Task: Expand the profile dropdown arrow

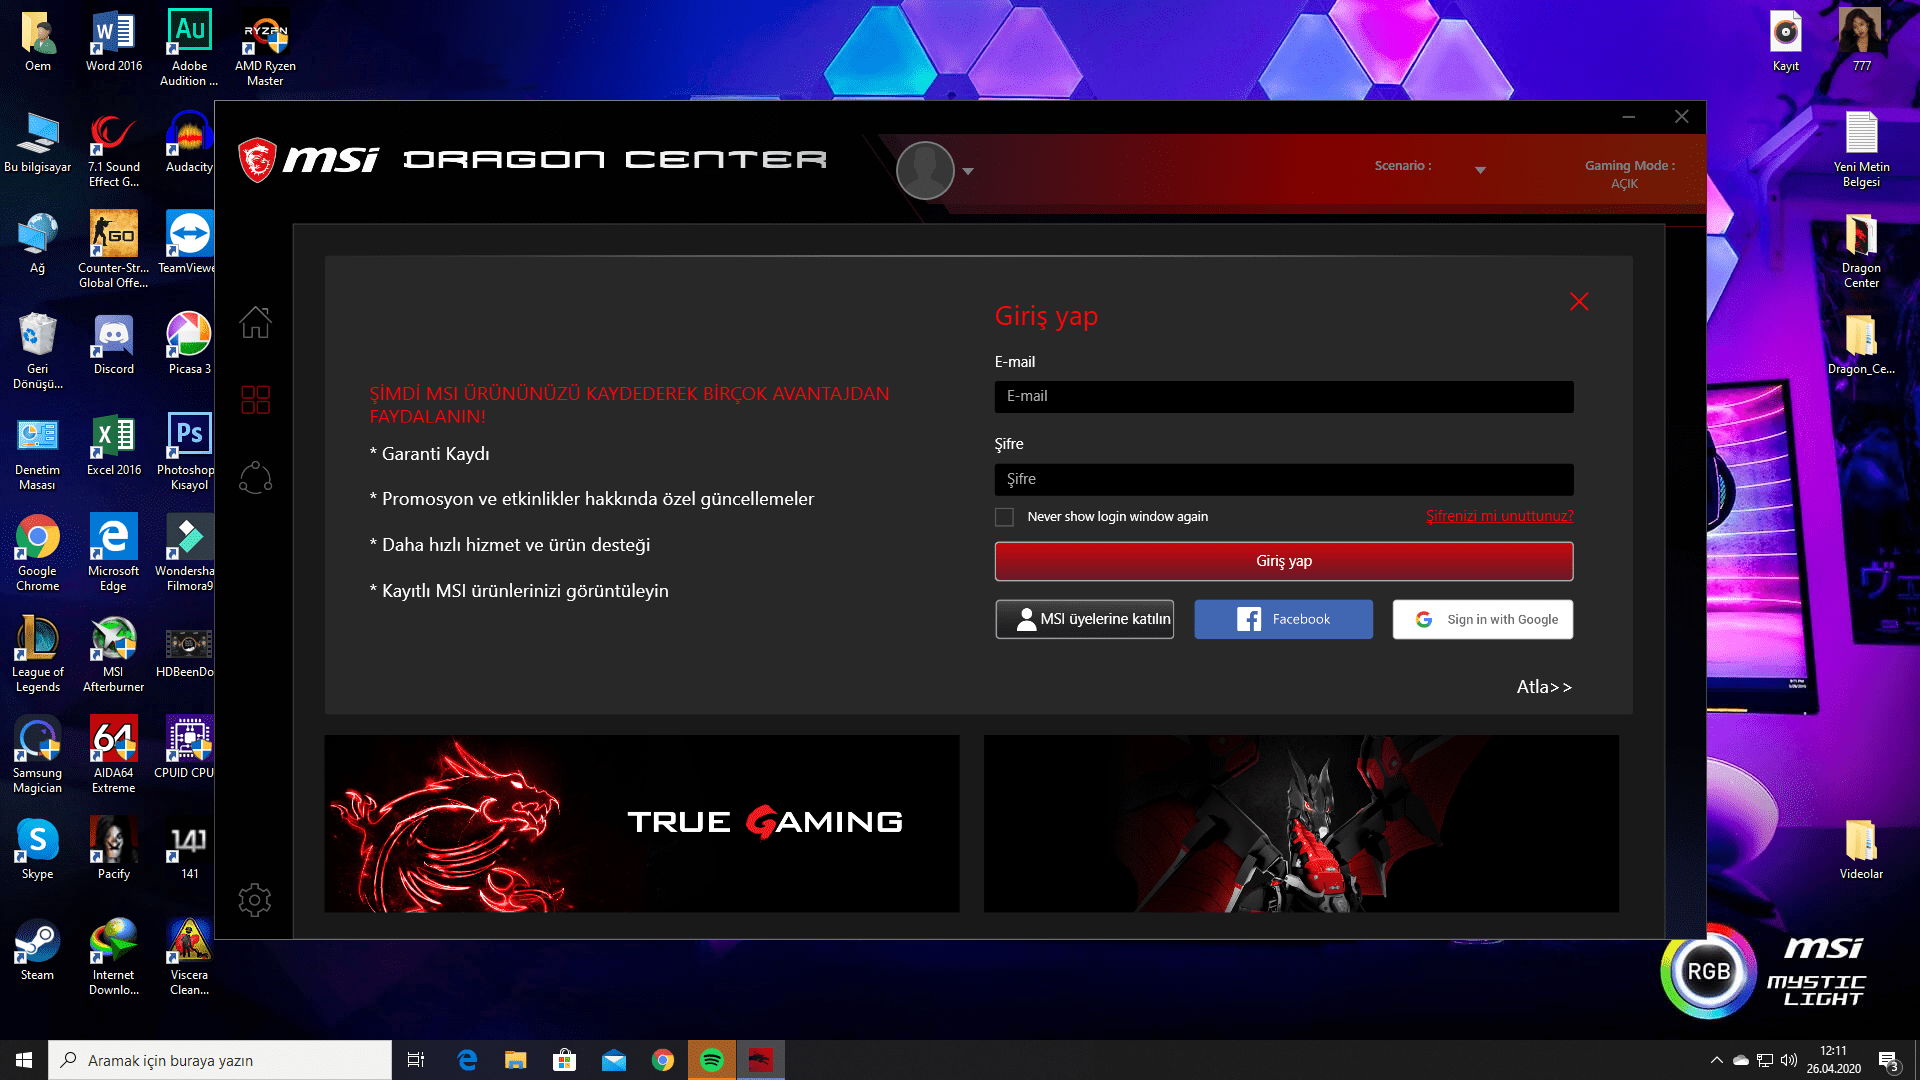Action: 968,171
